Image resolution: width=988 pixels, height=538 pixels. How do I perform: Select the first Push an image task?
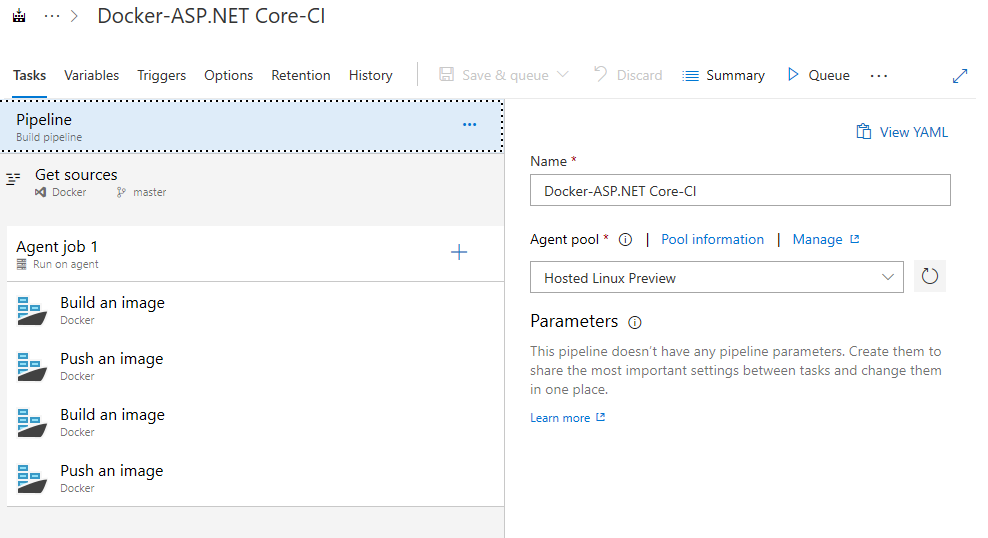[255, 366]
